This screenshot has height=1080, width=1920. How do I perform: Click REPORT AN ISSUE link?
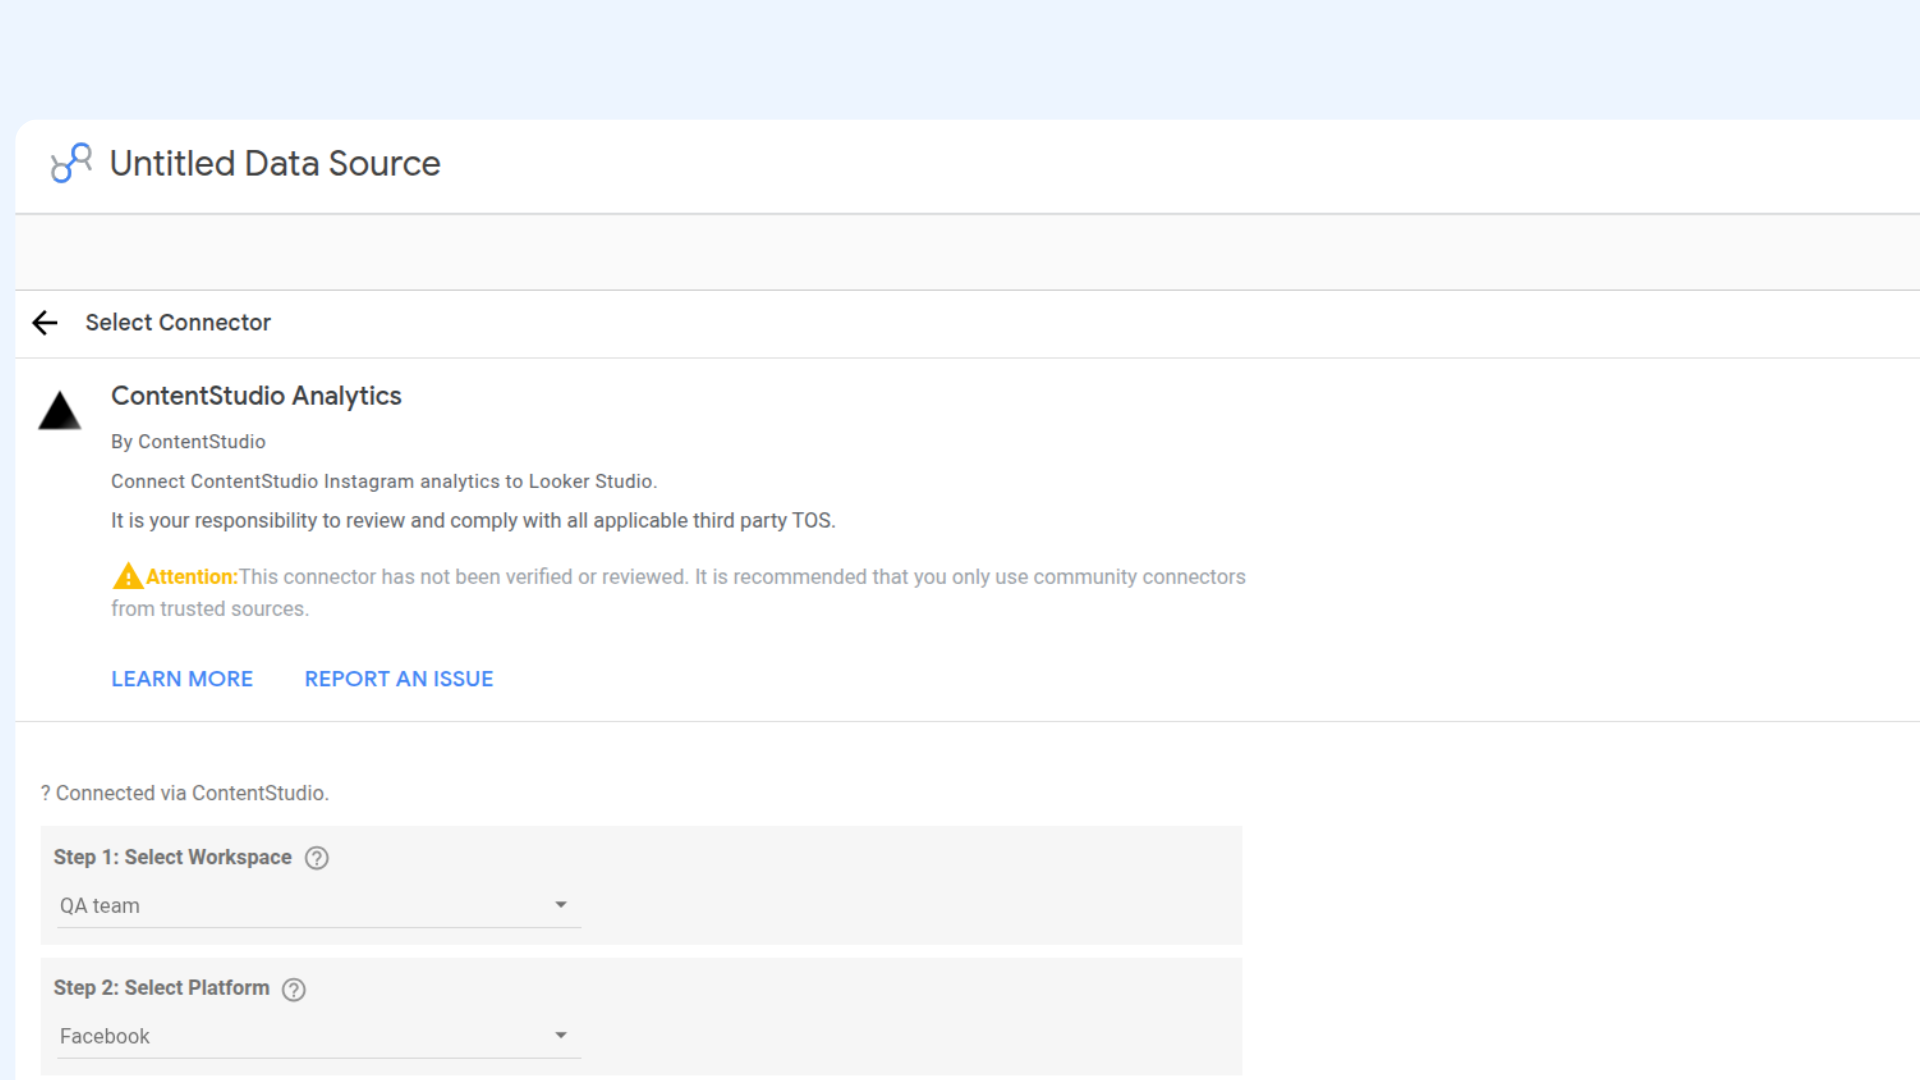pos(399,679)
